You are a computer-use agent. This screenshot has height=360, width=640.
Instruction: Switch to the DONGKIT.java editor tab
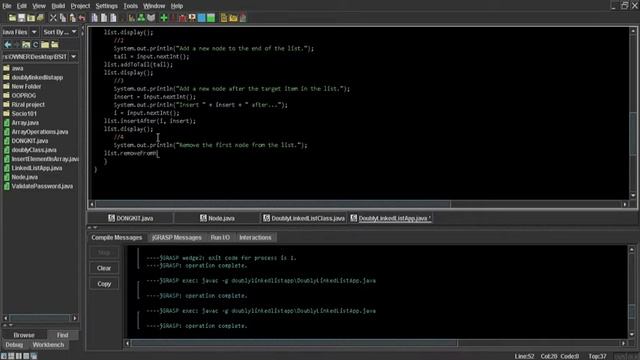coord(131,218)
